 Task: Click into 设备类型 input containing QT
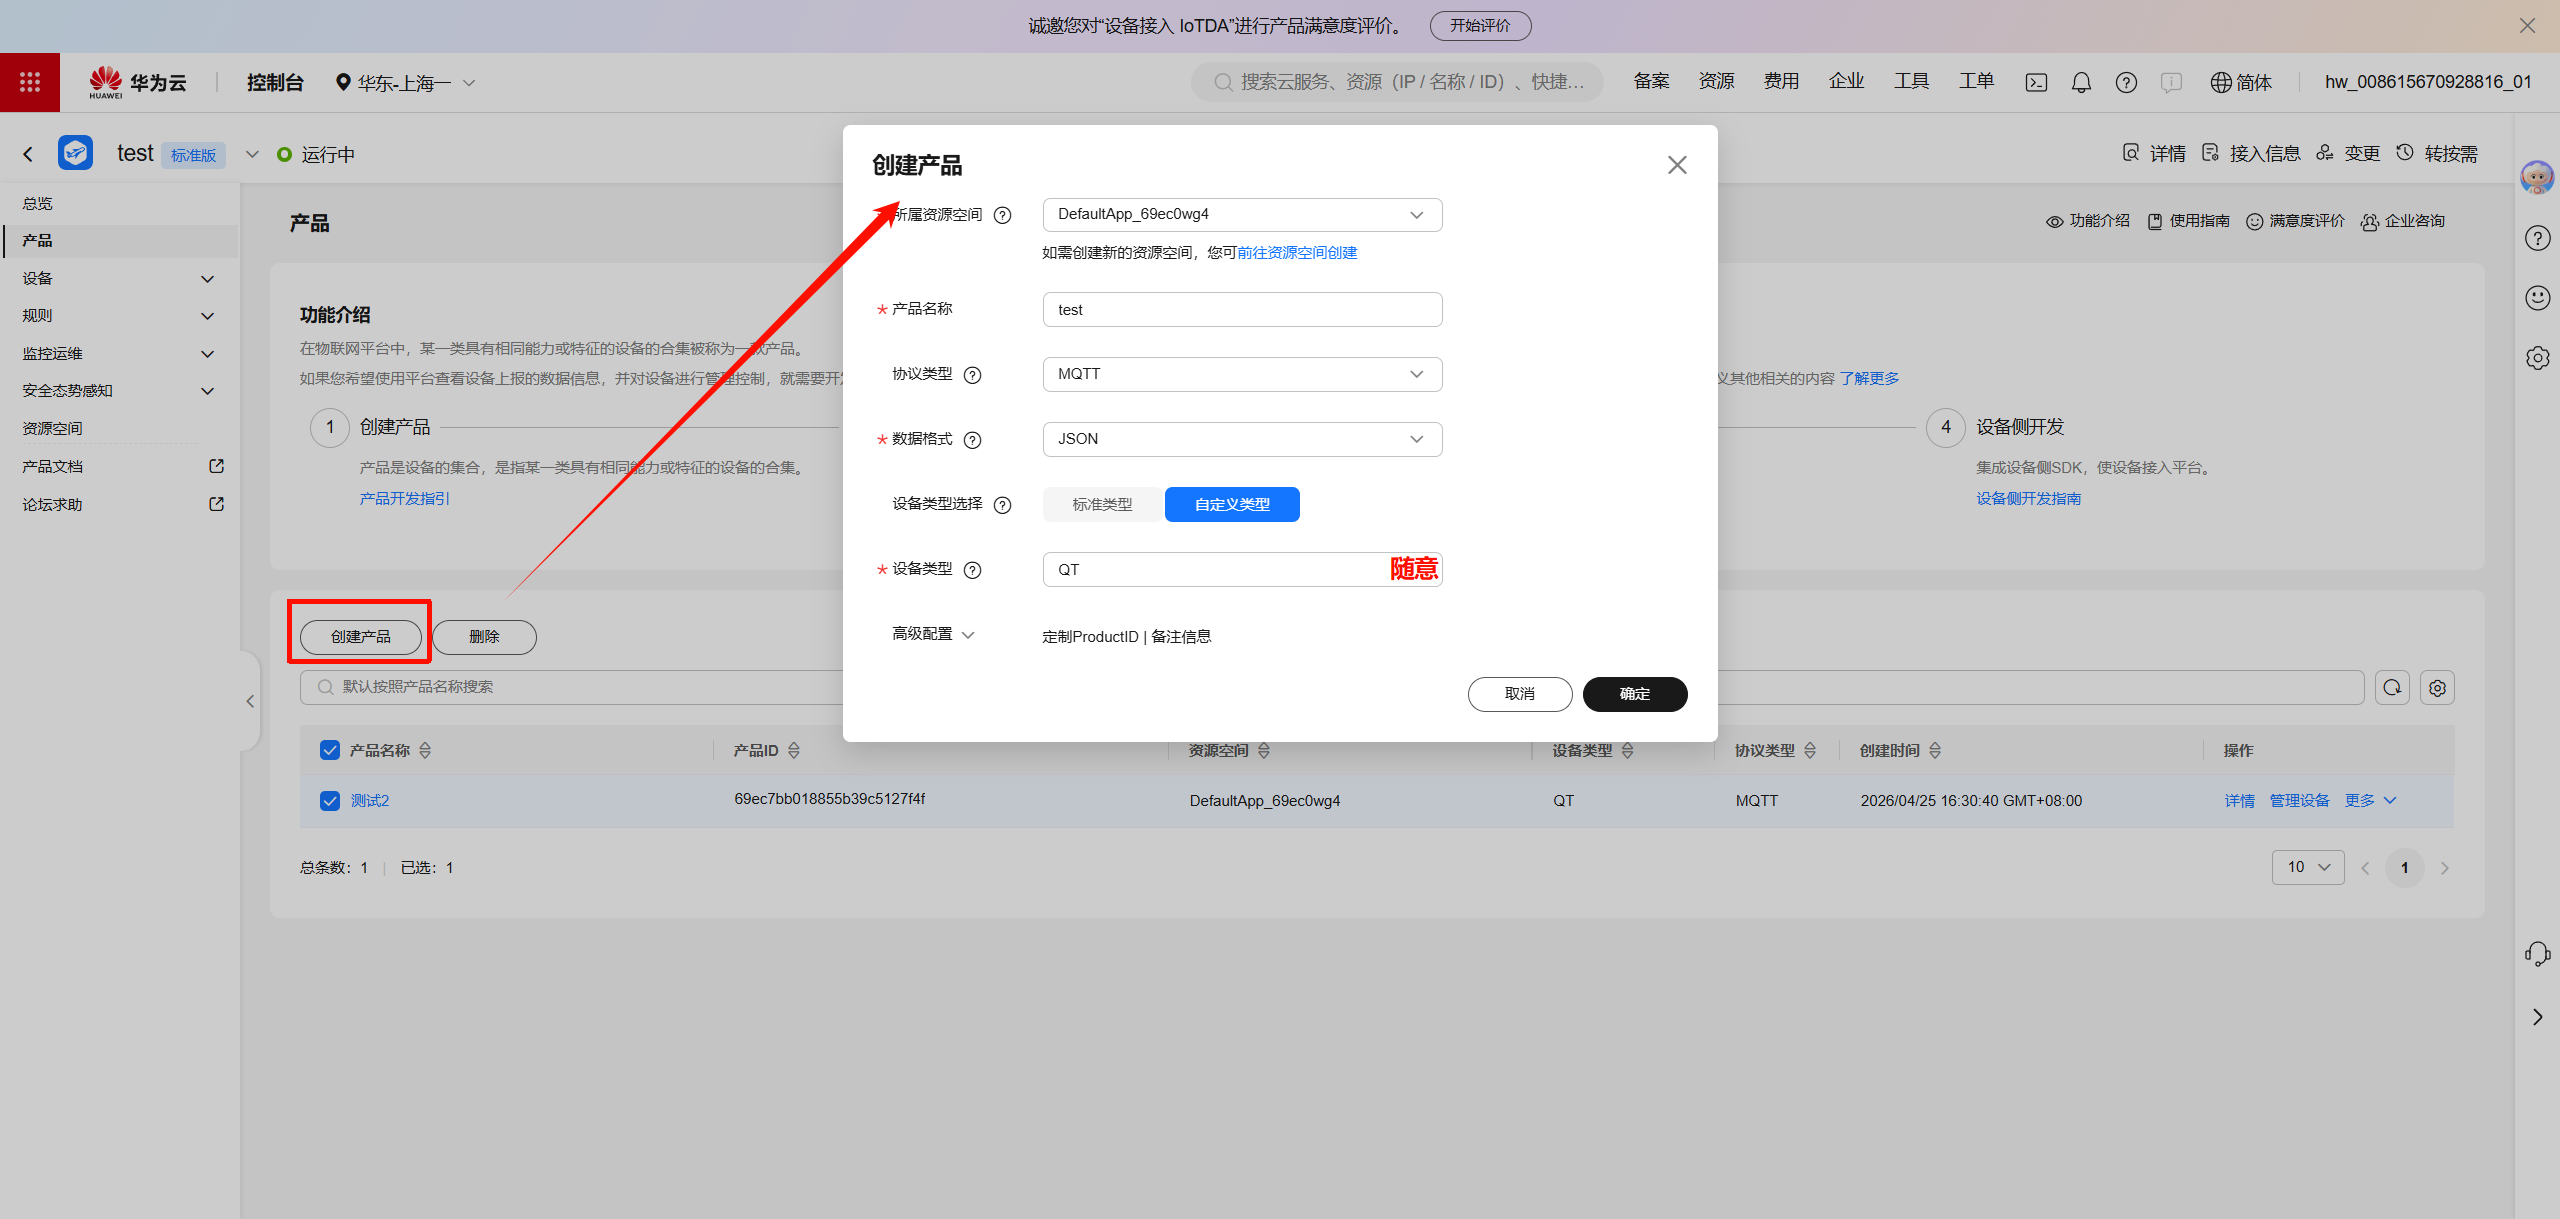[1242, 569]
